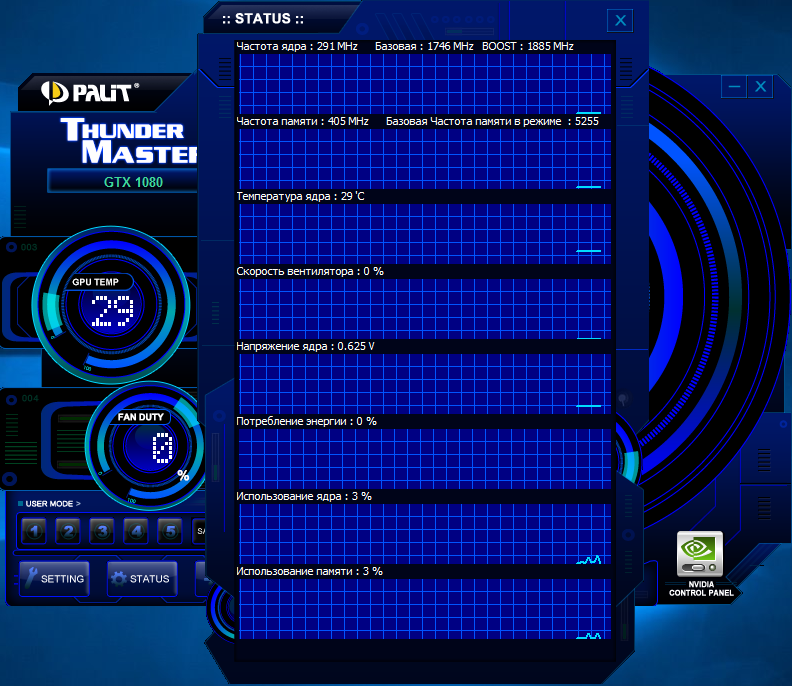Select user mode profile 1
Viewport: 792px width, 686px height.
coord(34,531)
